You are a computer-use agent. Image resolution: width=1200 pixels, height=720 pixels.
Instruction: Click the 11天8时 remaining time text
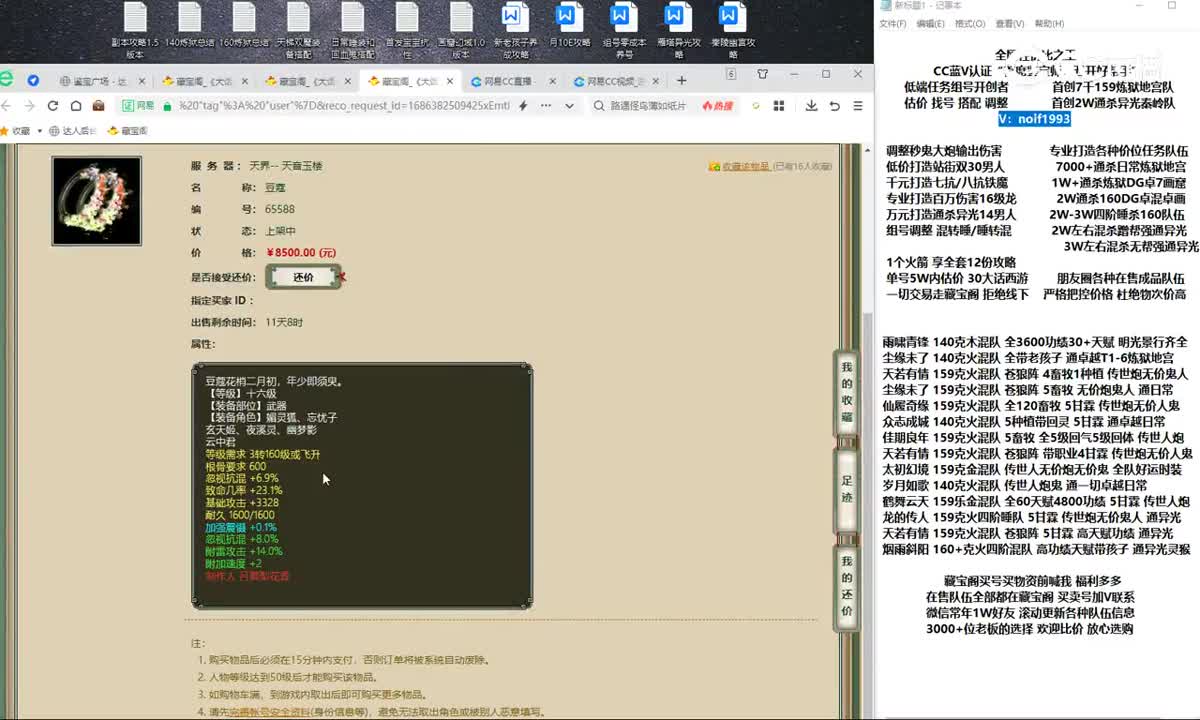(x=284, y=322)
